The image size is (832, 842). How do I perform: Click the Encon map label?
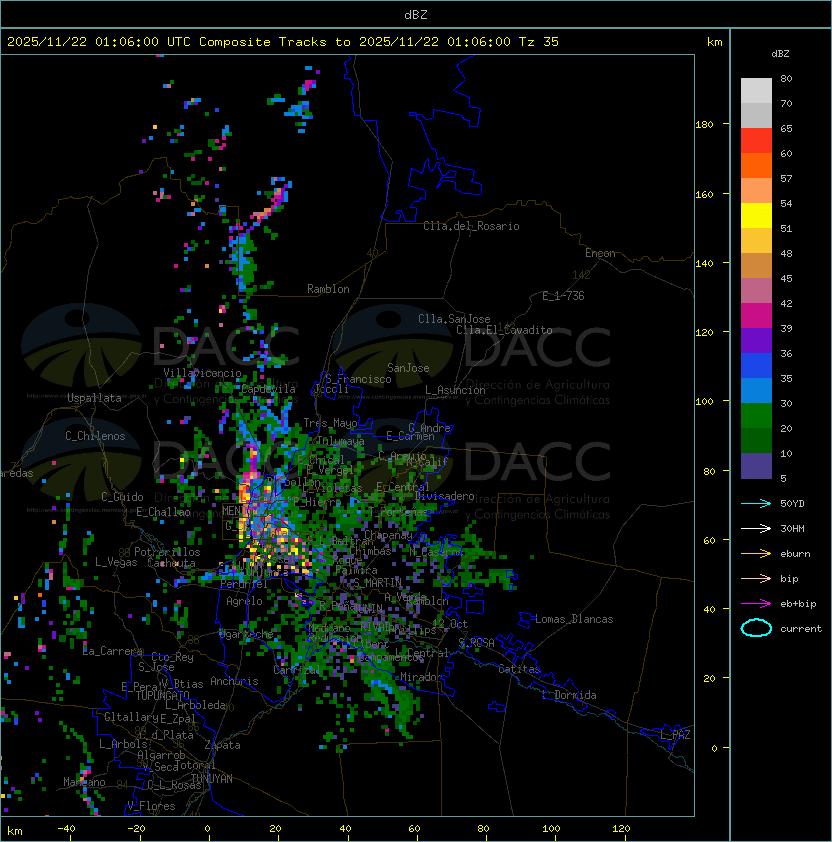(x=600, y=253)
